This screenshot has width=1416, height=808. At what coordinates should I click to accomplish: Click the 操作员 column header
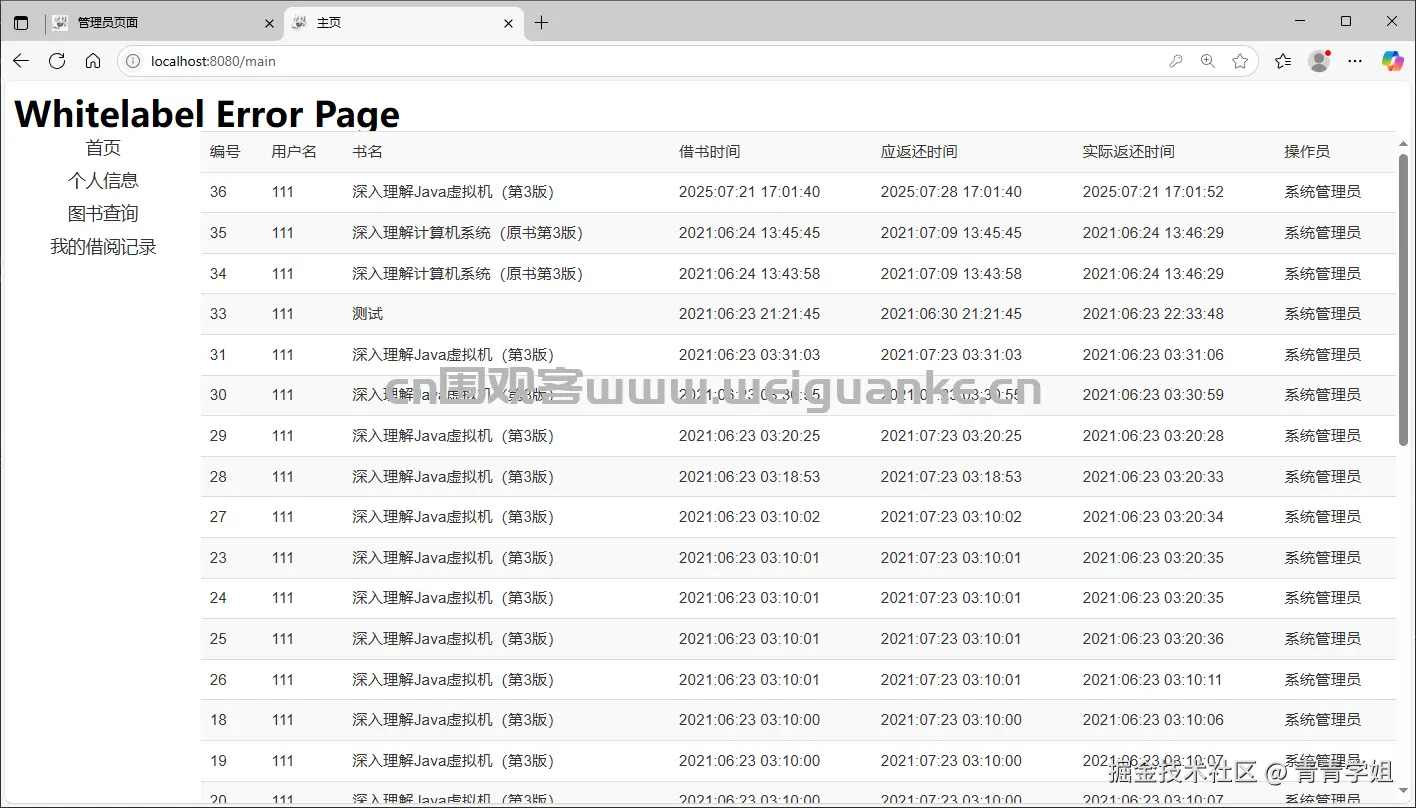tap(1307, 152)
